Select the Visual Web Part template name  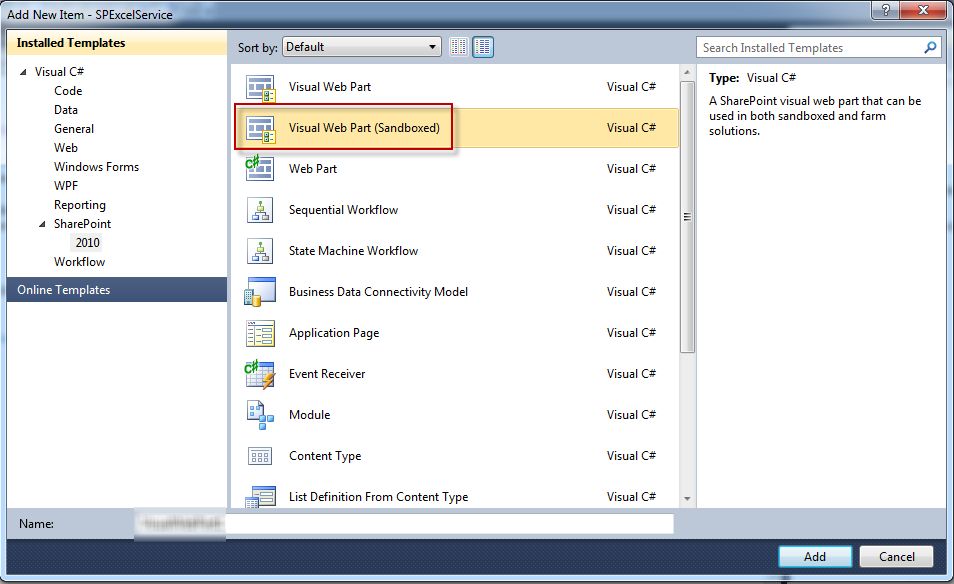point(330,87)
